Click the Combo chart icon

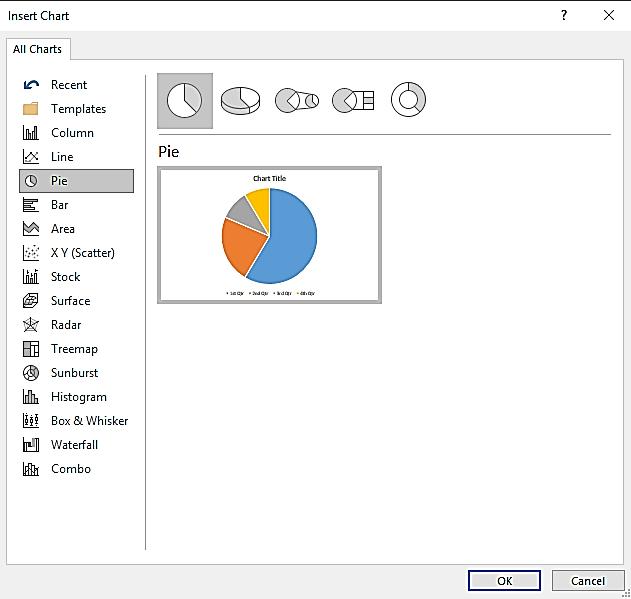pyautogui.click(x=31, y=469)
